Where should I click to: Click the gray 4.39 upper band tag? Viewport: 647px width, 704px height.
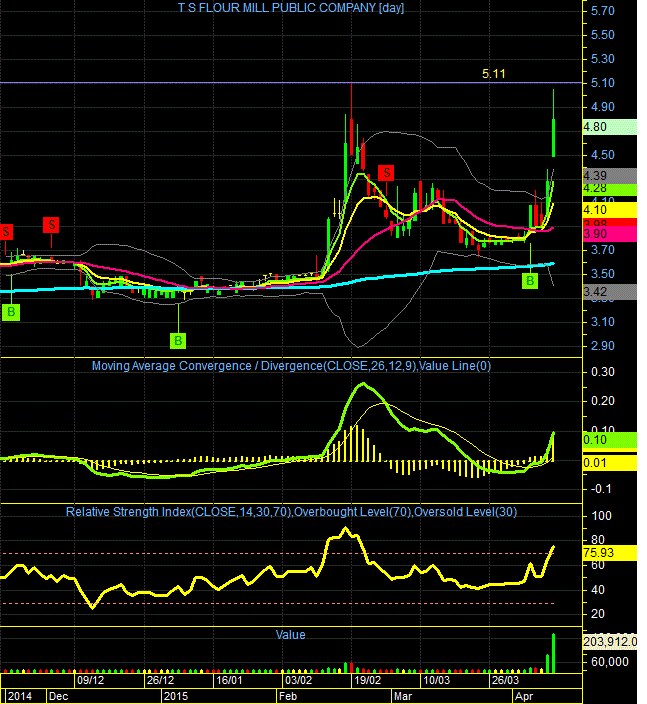coord(609,176)
